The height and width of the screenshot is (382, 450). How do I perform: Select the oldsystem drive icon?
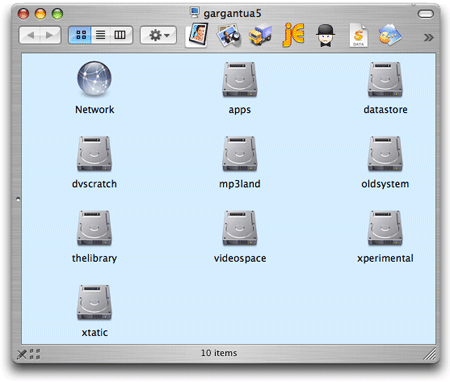pos(385,154)
